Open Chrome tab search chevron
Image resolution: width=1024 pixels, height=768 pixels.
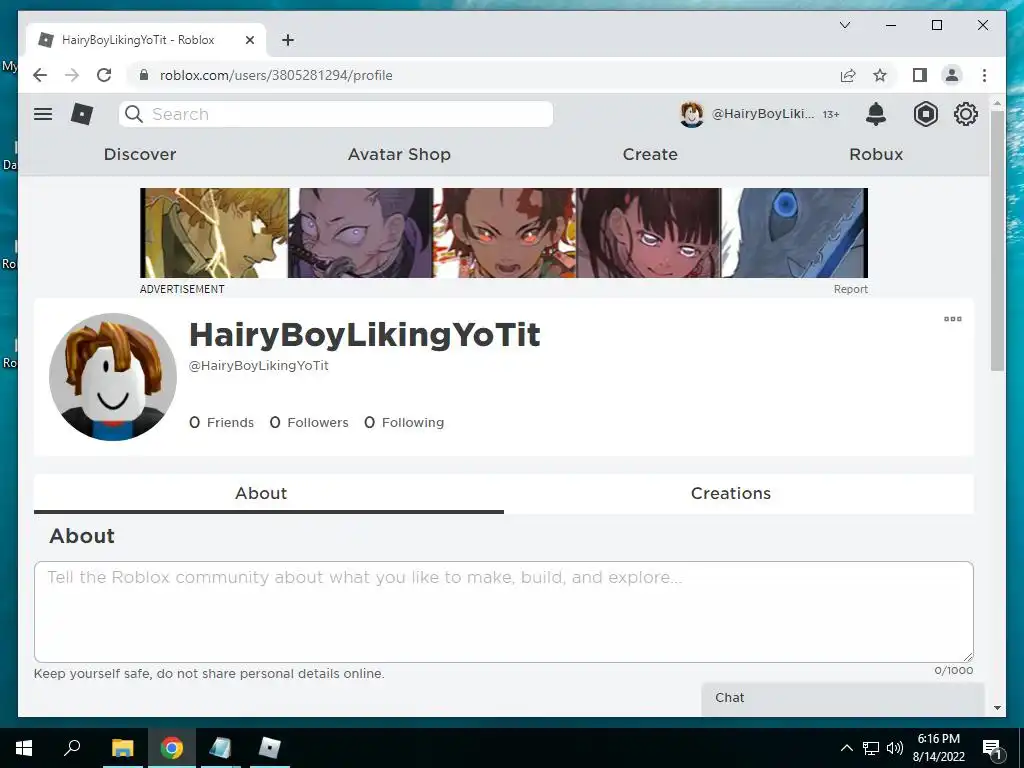coord(844,25)
